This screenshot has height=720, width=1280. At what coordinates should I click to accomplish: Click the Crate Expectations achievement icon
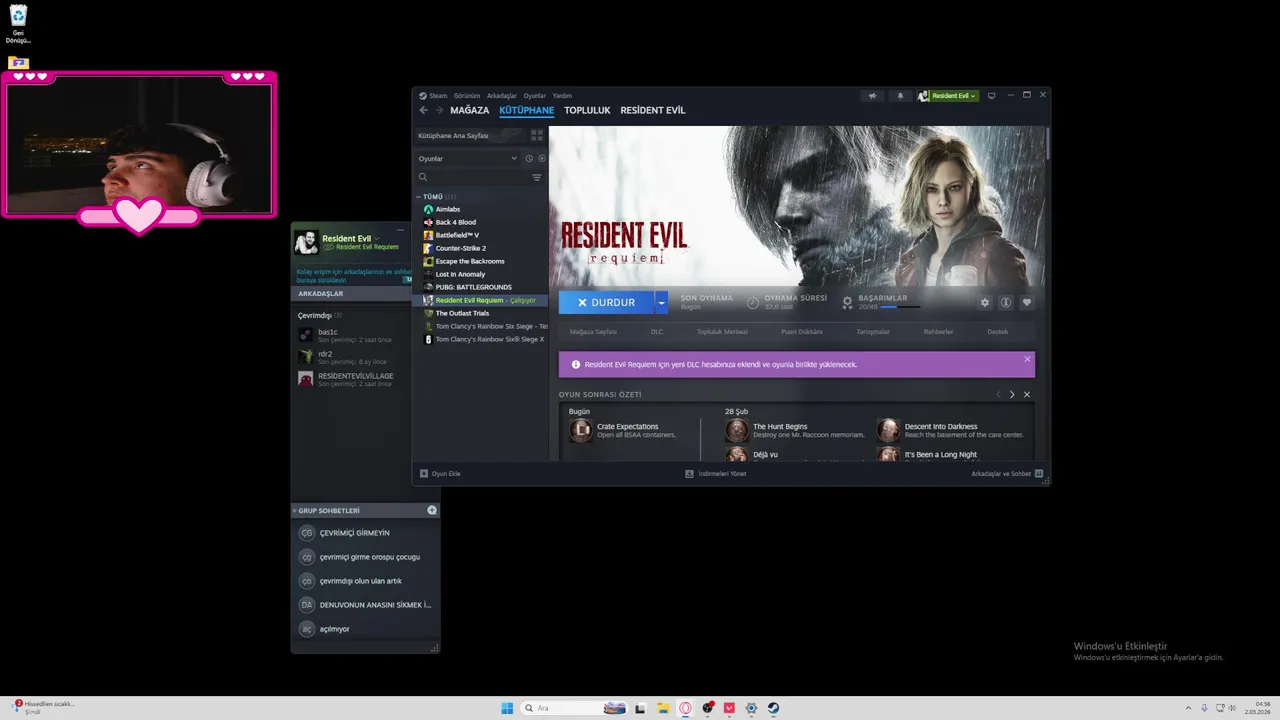click(580, 430)
